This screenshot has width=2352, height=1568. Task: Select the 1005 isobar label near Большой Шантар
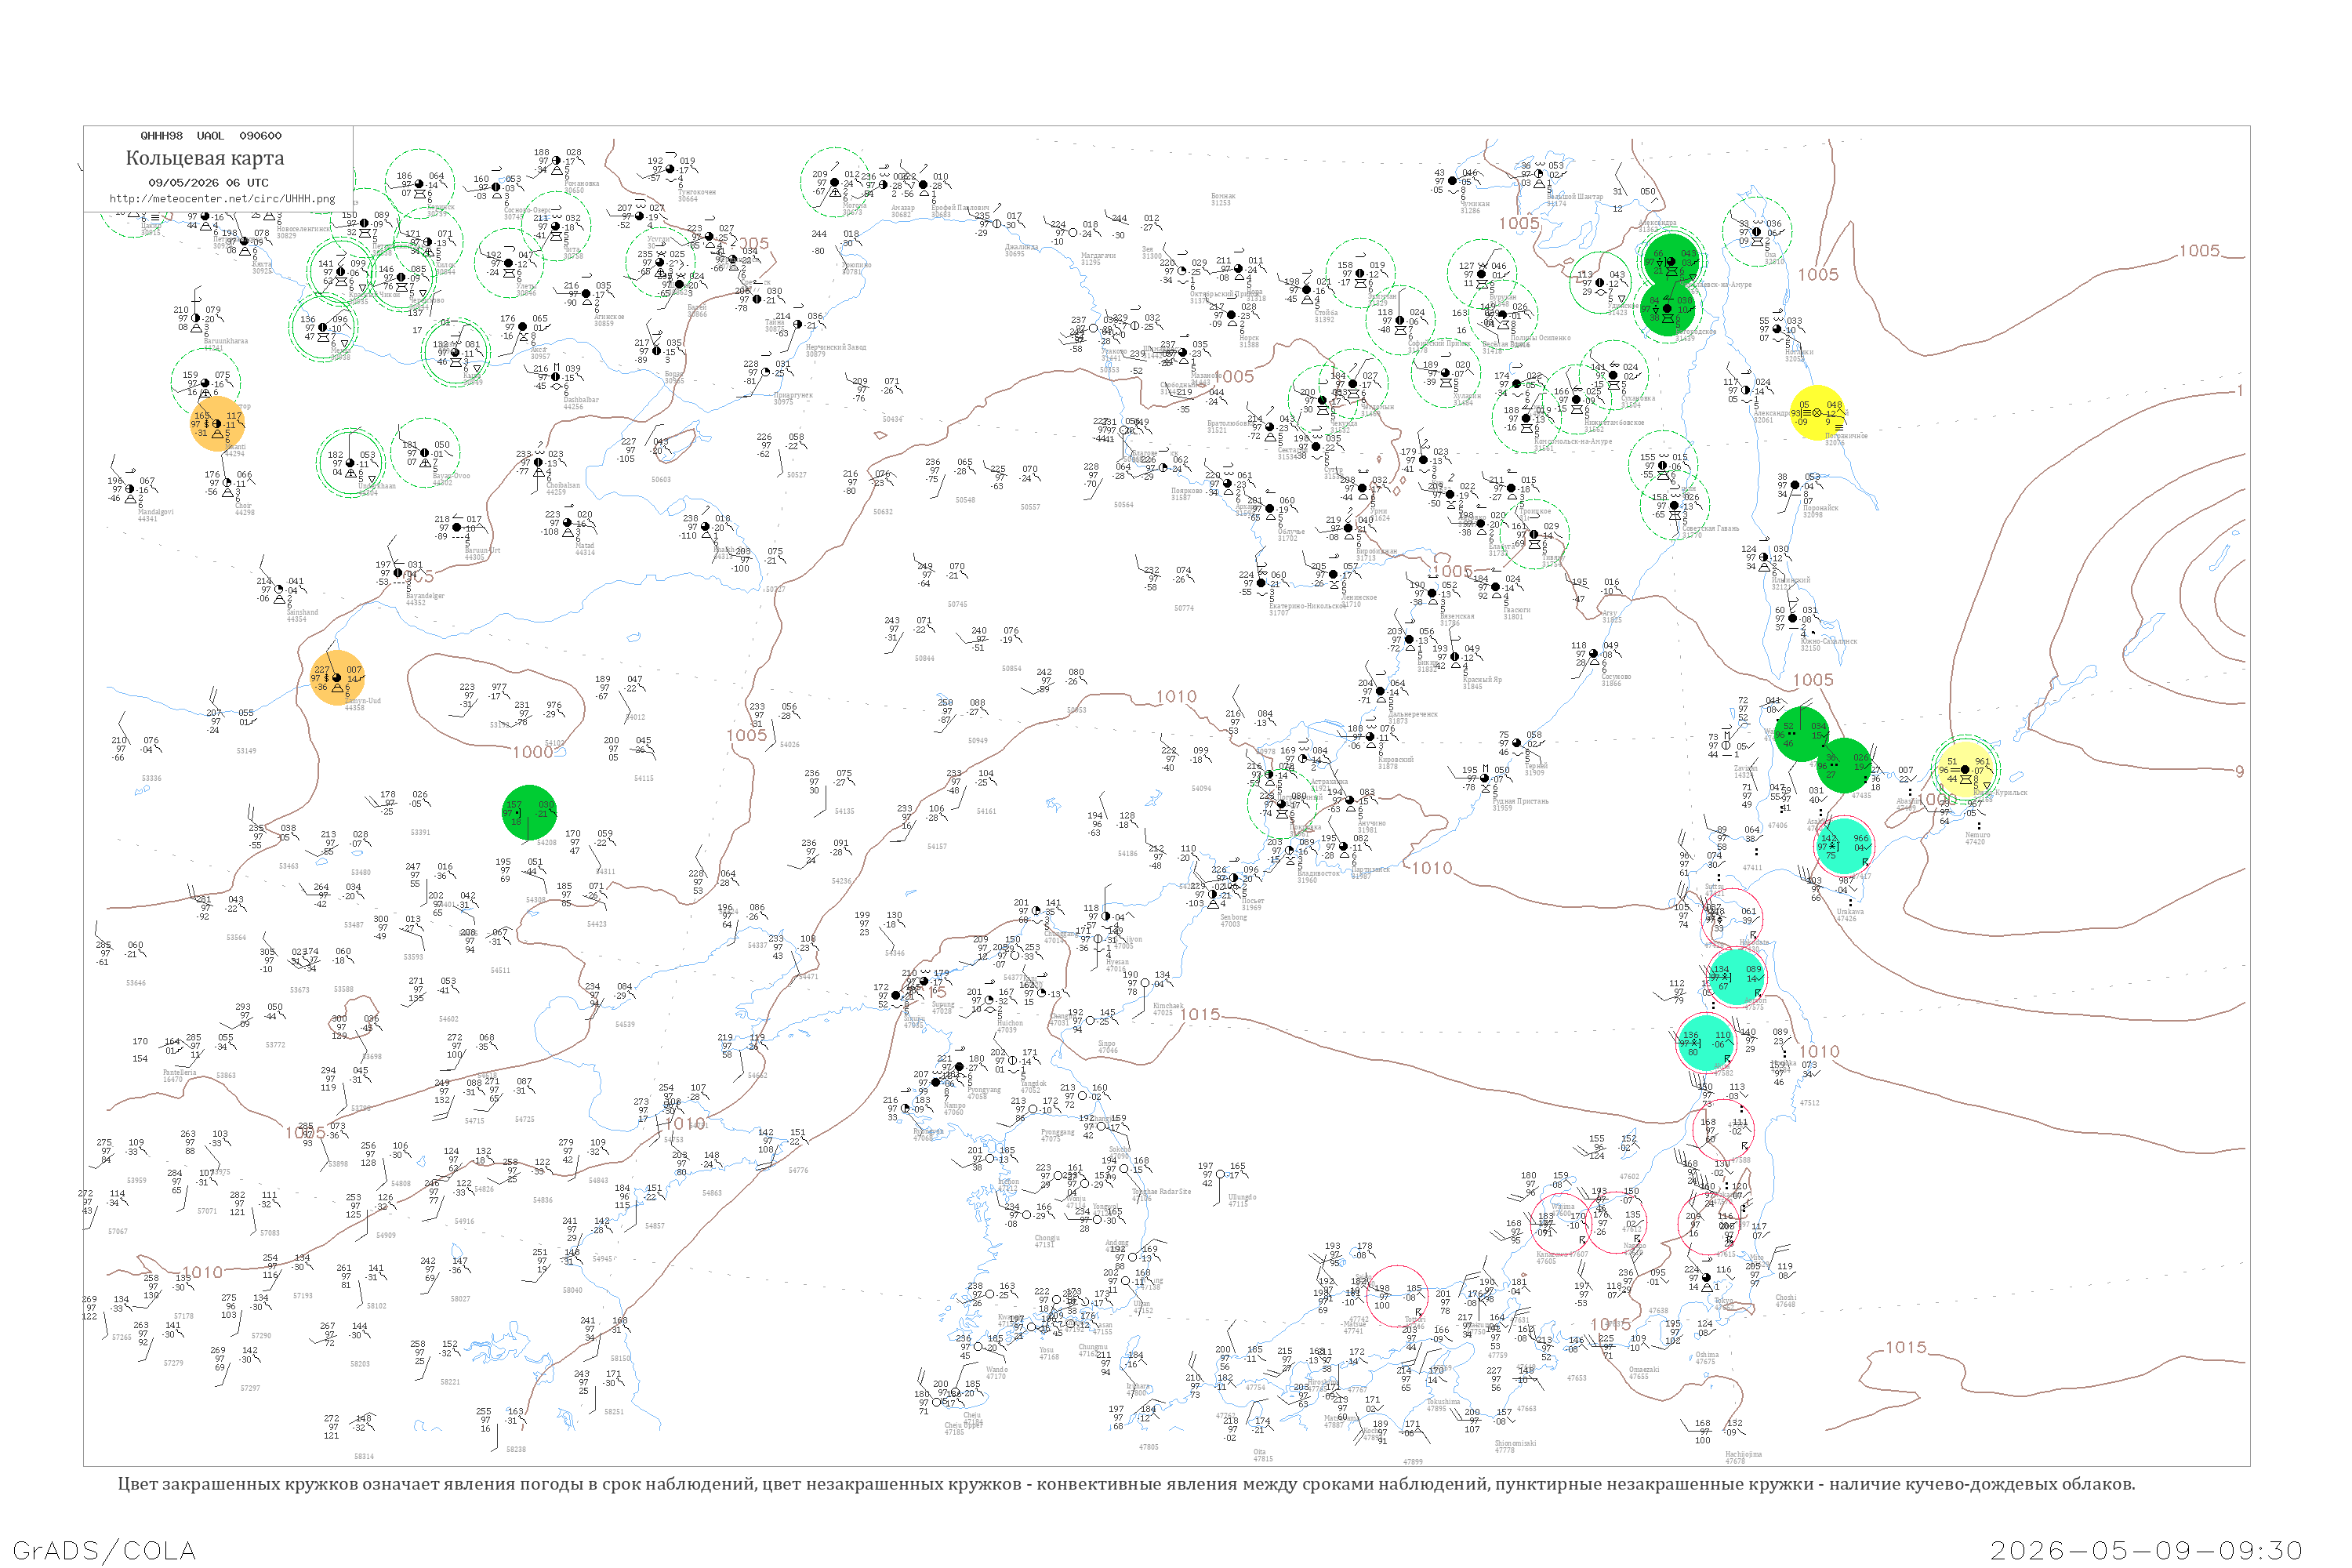[x=1519, y=223]
